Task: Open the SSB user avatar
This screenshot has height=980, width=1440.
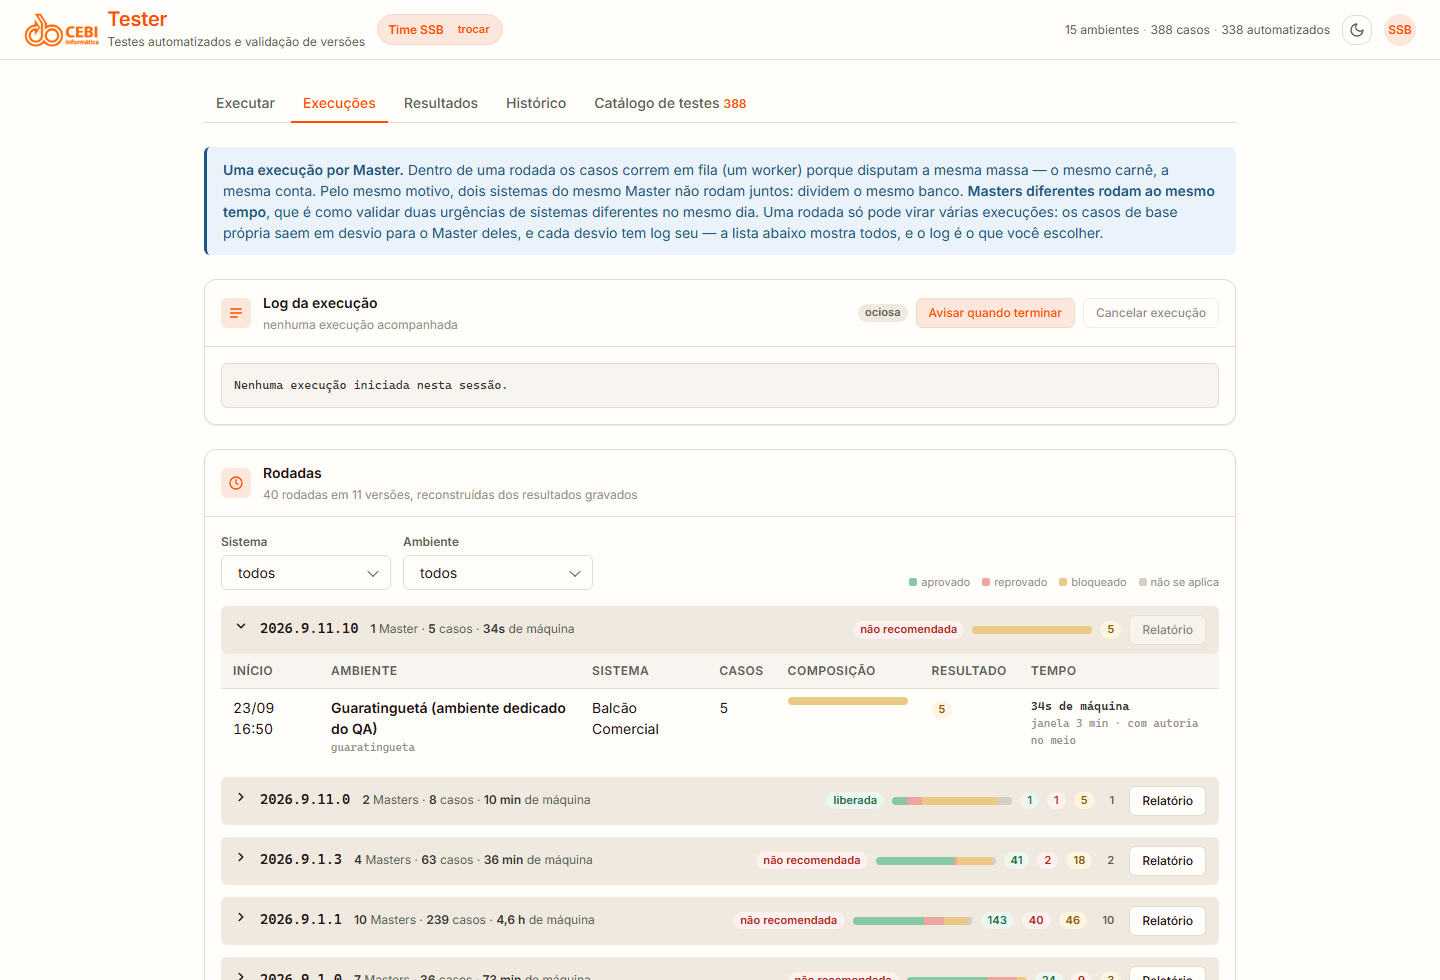Action: point(1400,30)
